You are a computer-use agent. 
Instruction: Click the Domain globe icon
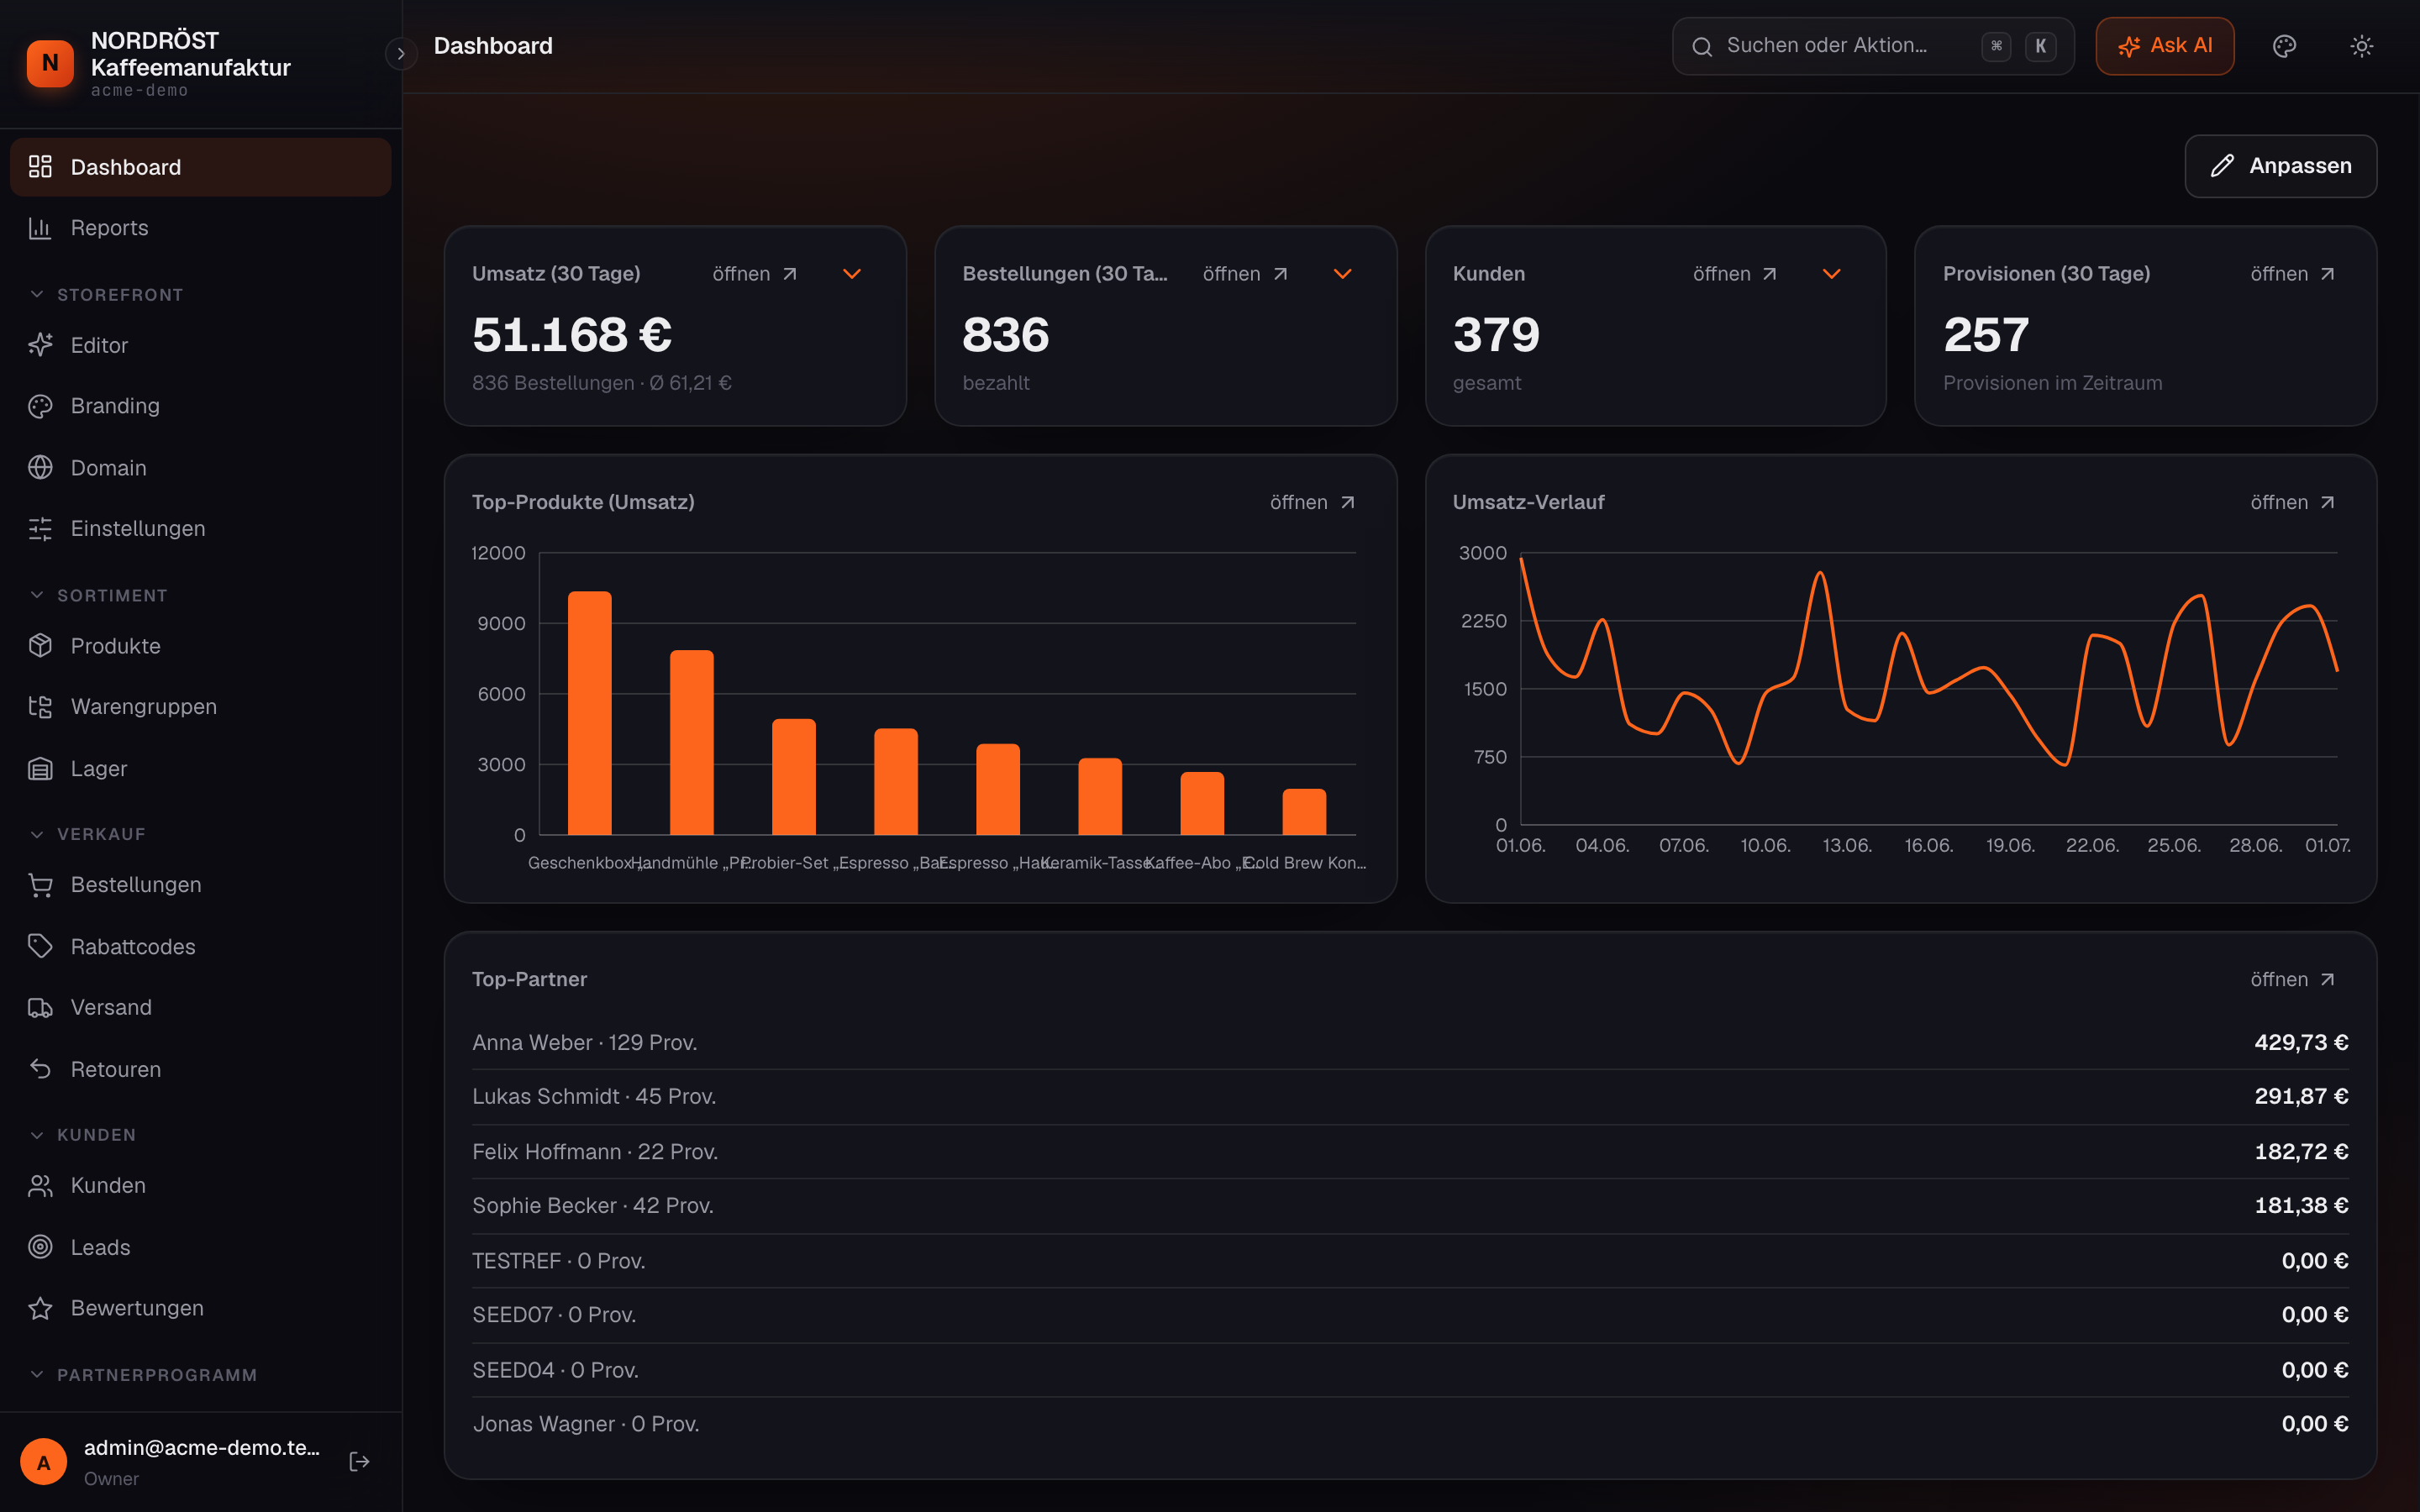(x=40, y=468)
